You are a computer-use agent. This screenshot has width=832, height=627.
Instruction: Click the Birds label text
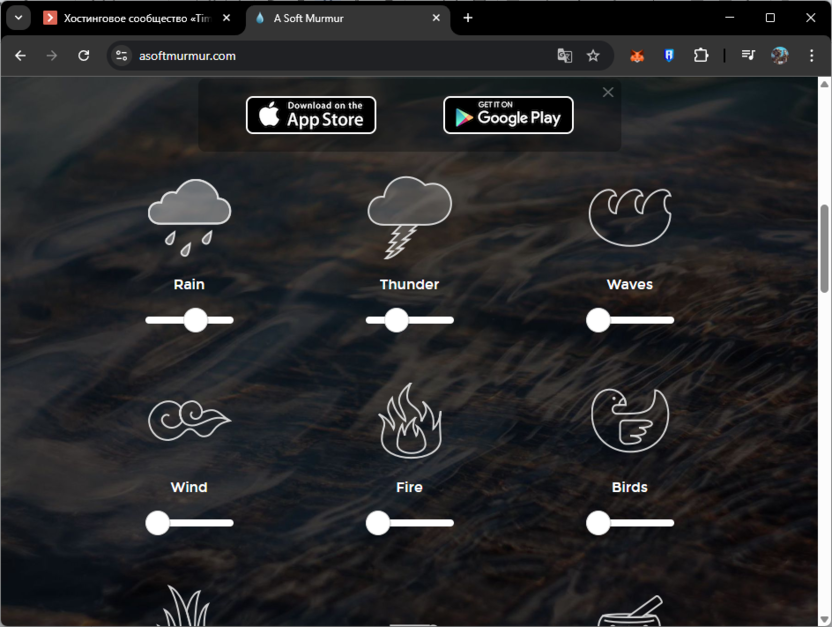tap(630, 487)
